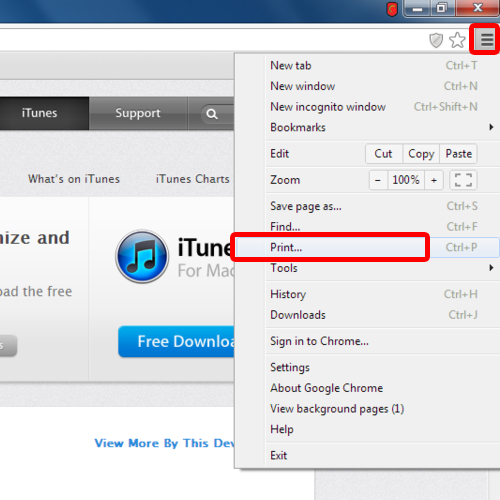Click the 100% zoom level value
The width and height of the screenshot is (500, 500).
[x=406, y=180]
